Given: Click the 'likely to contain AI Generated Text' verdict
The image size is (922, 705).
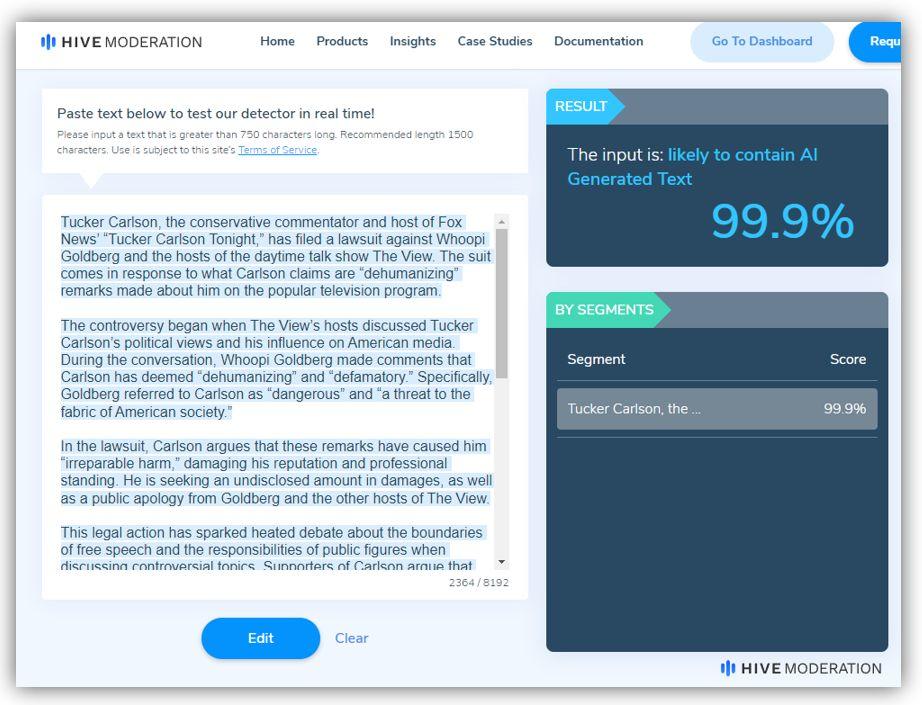Looking at the screenshot, I should click(x=692, y=166).
